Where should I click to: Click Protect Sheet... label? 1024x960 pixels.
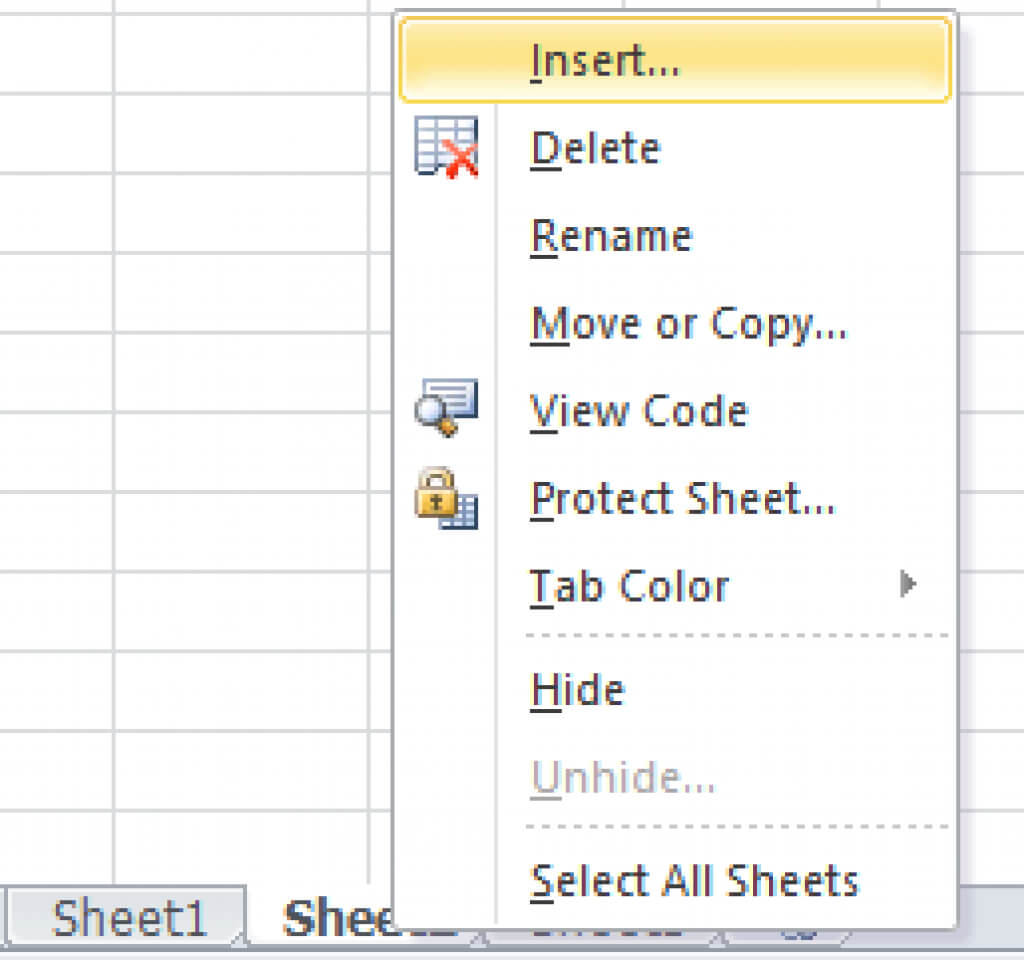coord(682,498)
